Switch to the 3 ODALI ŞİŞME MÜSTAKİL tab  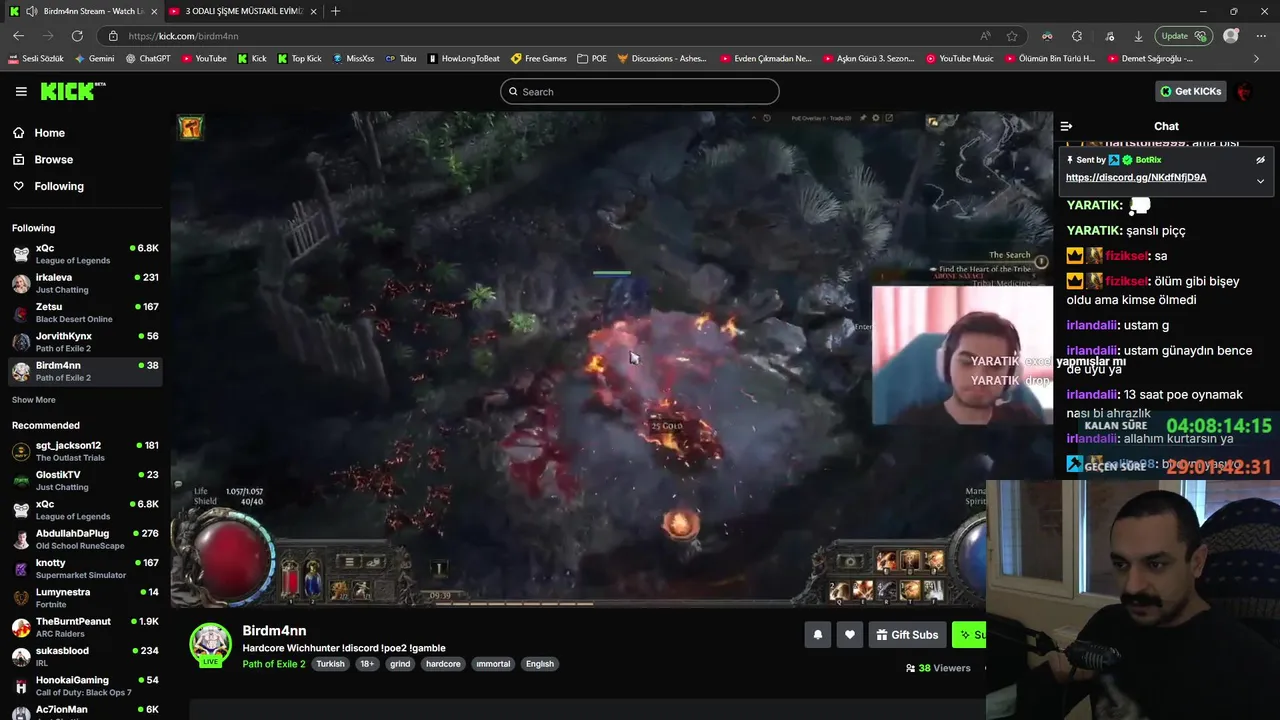(x=243, y=11)
